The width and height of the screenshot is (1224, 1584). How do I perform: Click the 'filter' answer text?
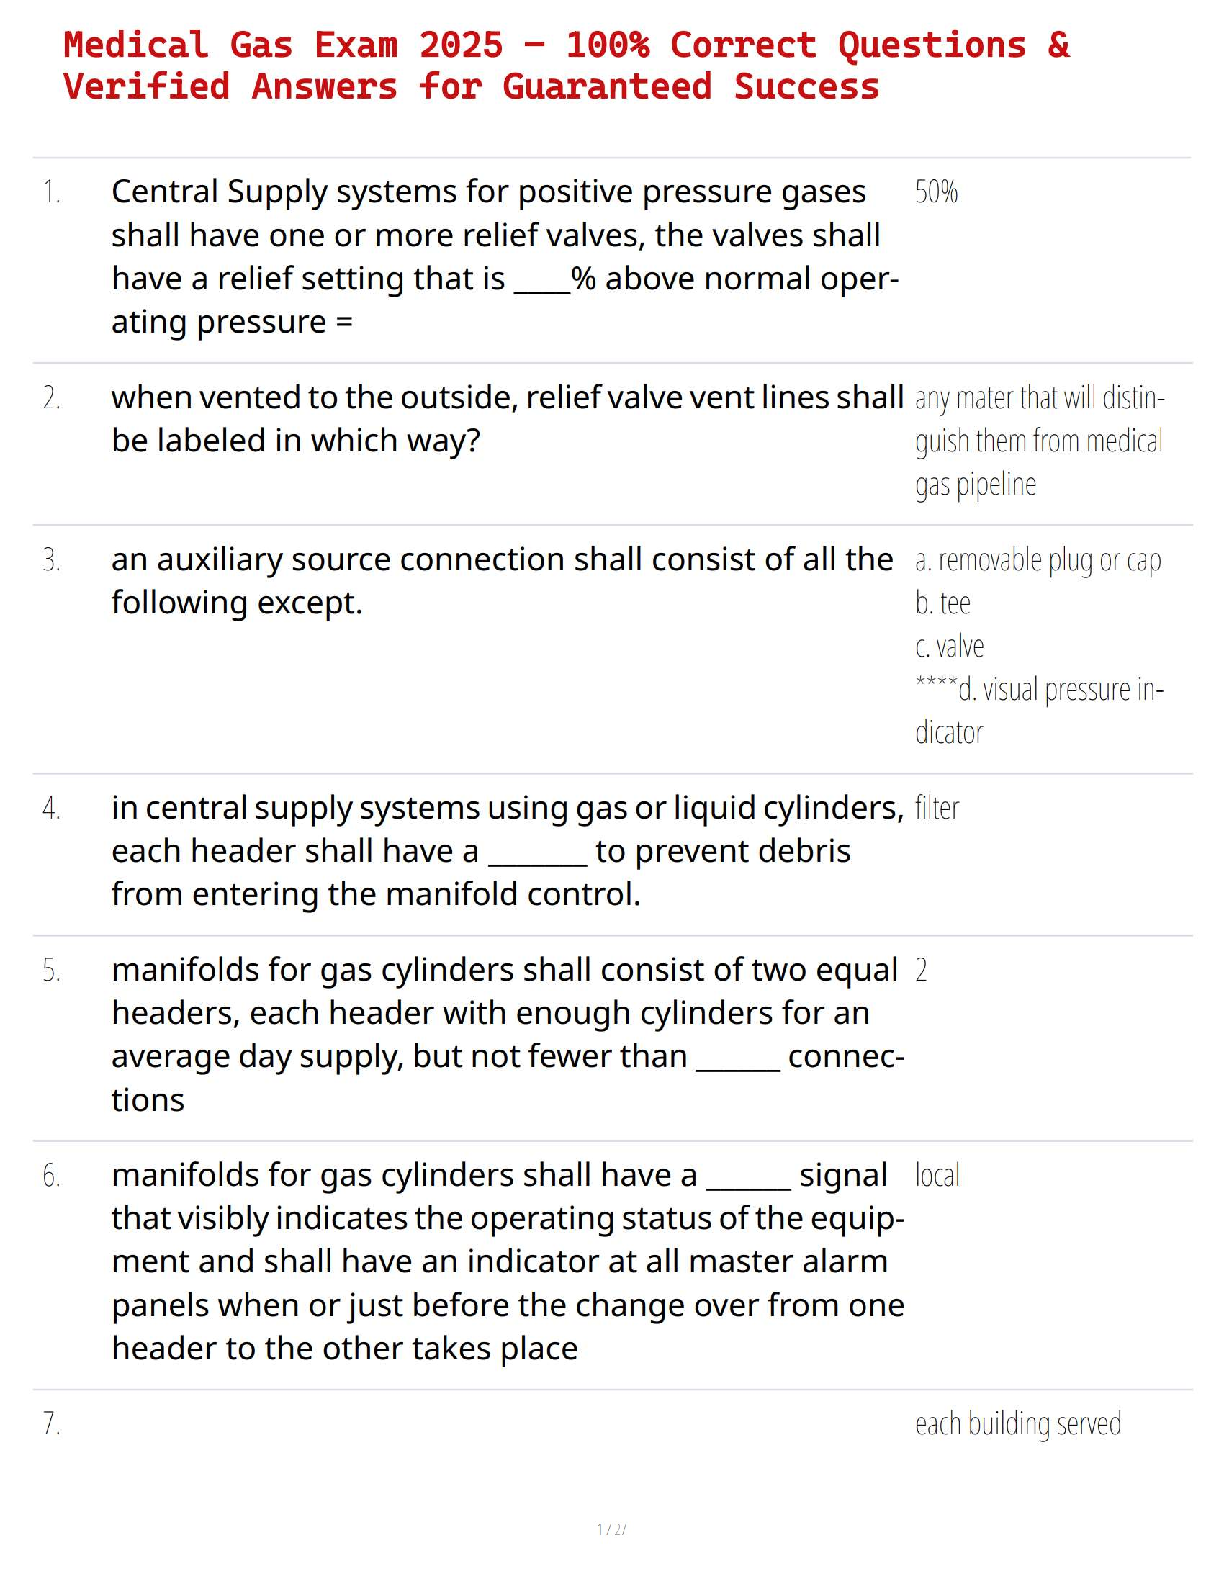point(937,808)
